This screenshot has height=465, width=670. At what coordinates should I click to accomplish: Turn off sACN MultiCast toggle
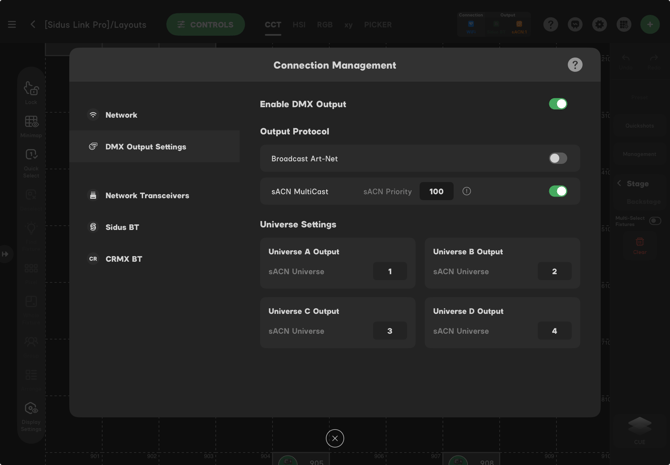click(x=558, y=191)
